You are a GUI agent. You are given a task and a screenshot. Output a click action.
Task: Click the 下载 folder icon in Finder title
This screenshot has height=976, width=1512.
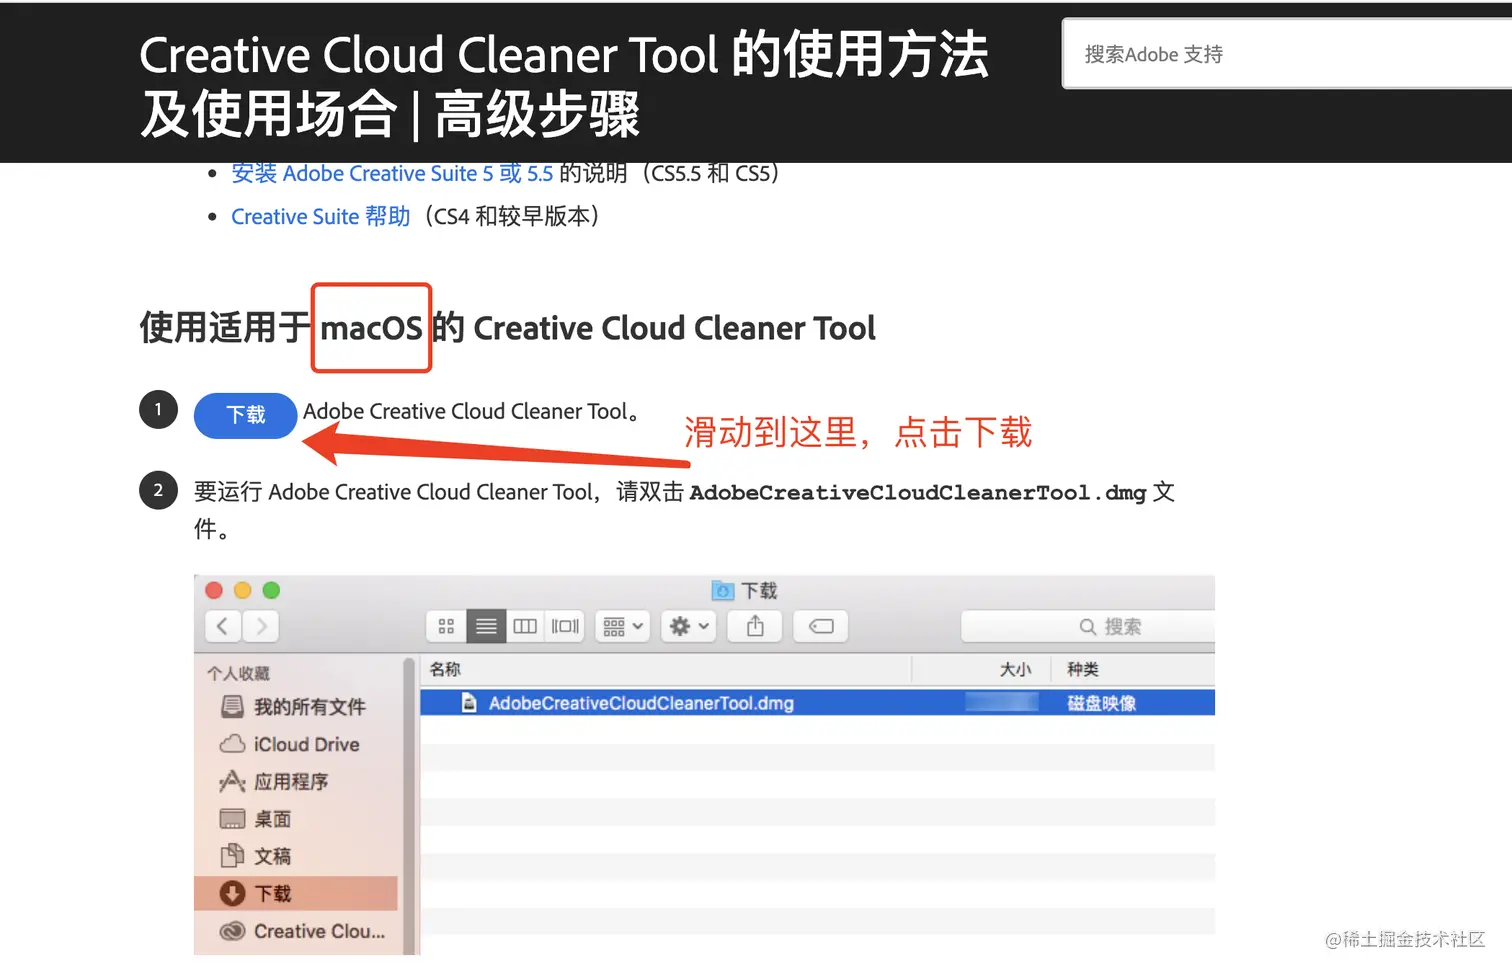(722, 591)
